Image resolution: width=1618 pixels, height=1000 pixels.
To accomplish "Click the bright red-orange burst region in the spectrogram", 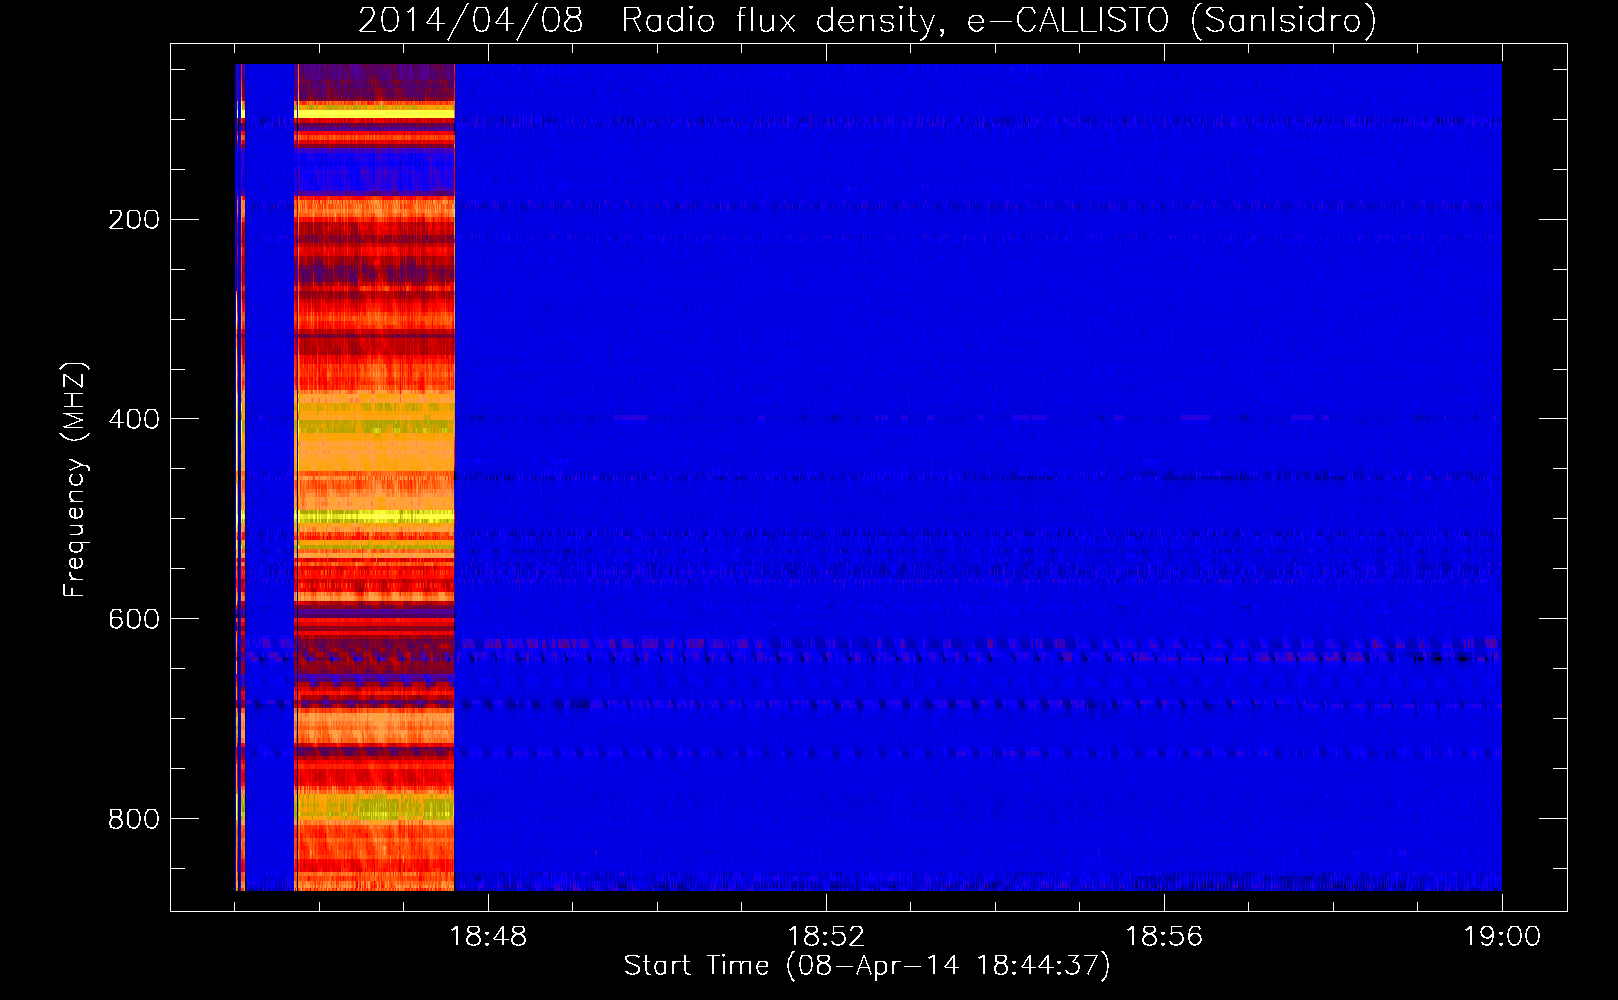I will point(375,477).
